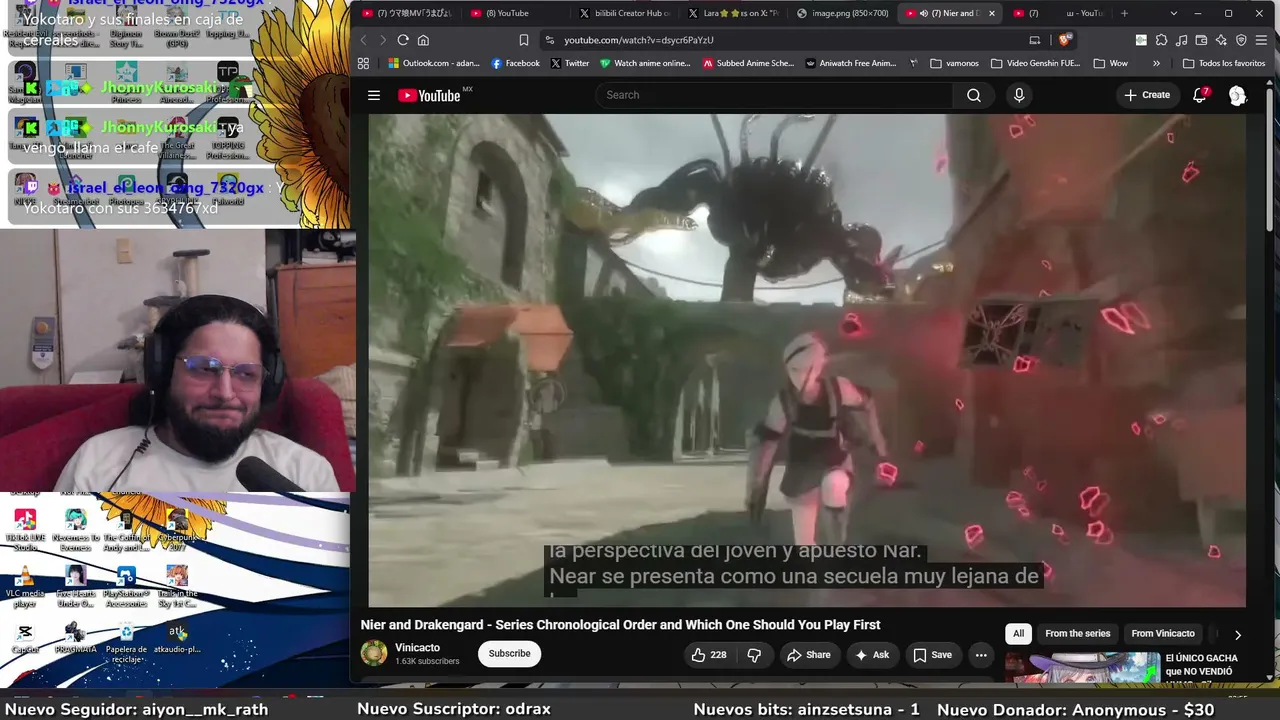Open the Twitter bookmark
The image size is (1280, 720).
click(x=569, y=63)
